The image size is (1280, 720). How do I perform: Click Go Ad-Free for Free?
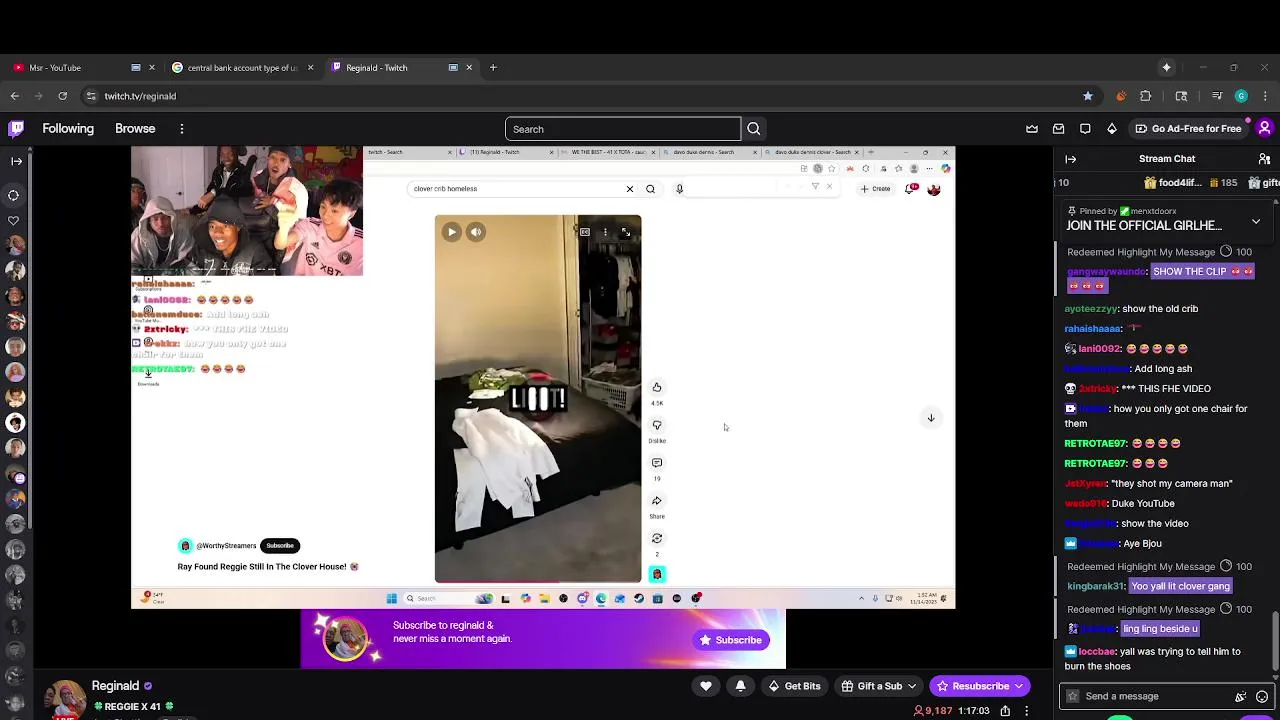1188,129
